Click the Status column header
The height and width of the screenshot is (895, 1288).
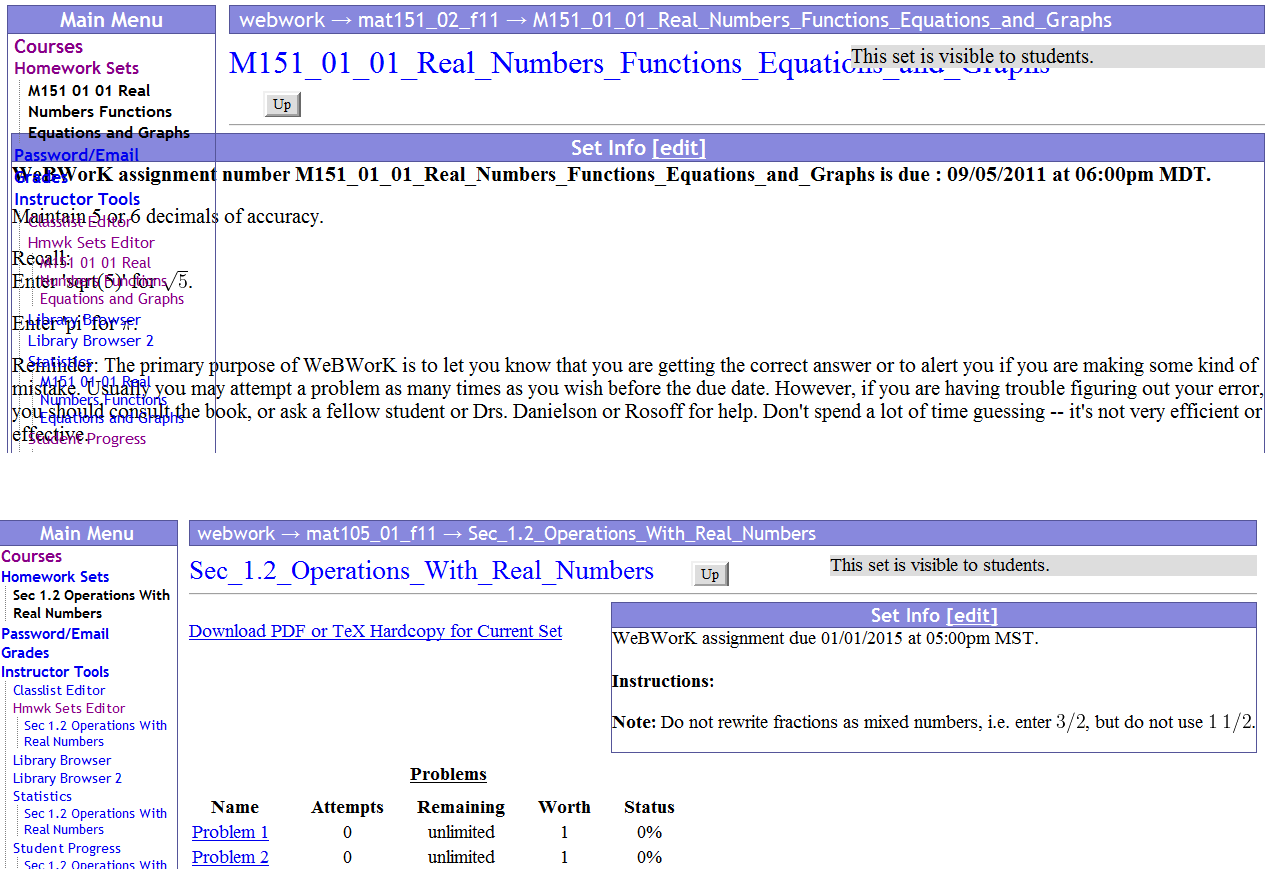649,807
